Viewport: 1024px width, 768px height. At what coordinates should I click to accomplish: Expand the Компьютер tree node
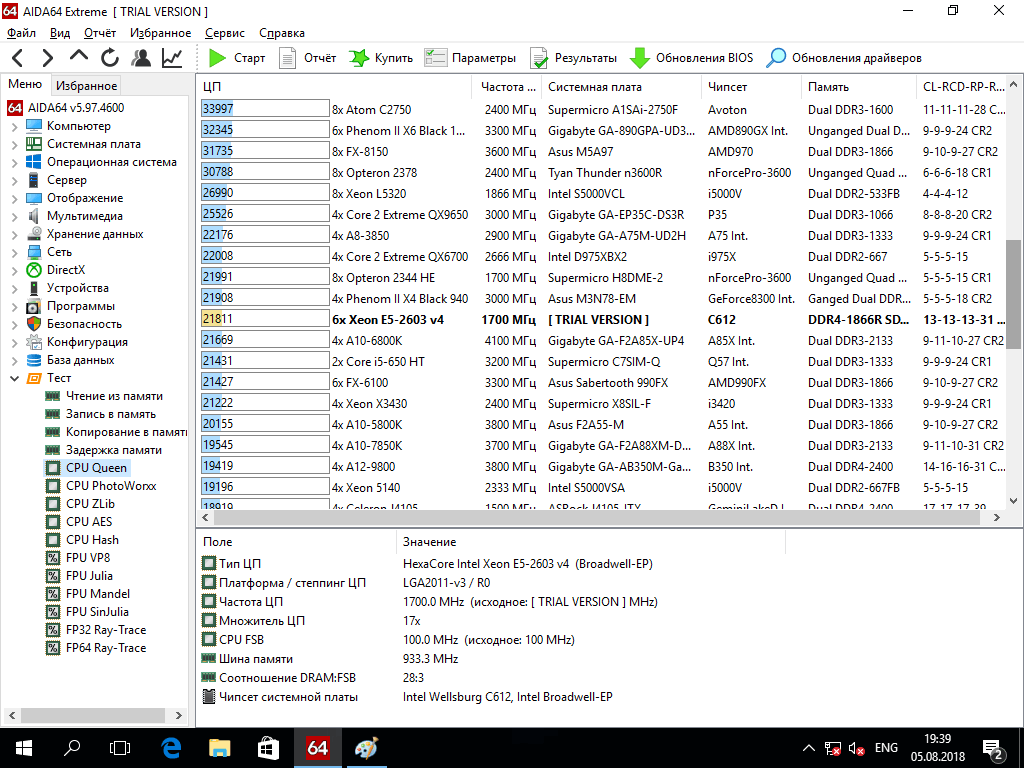[x=14, y=126]
